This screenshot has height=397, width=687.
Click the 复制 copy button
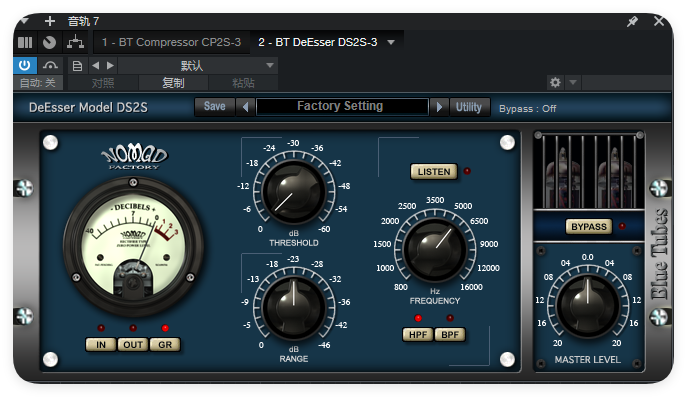tap(174, 83)
